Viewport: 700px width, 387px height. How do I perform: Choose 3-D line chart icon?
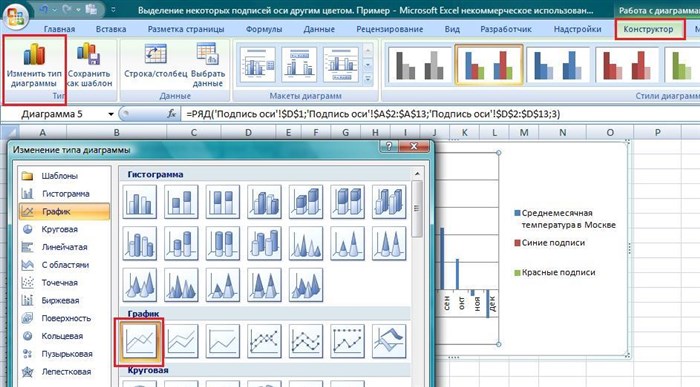[389, 341]
